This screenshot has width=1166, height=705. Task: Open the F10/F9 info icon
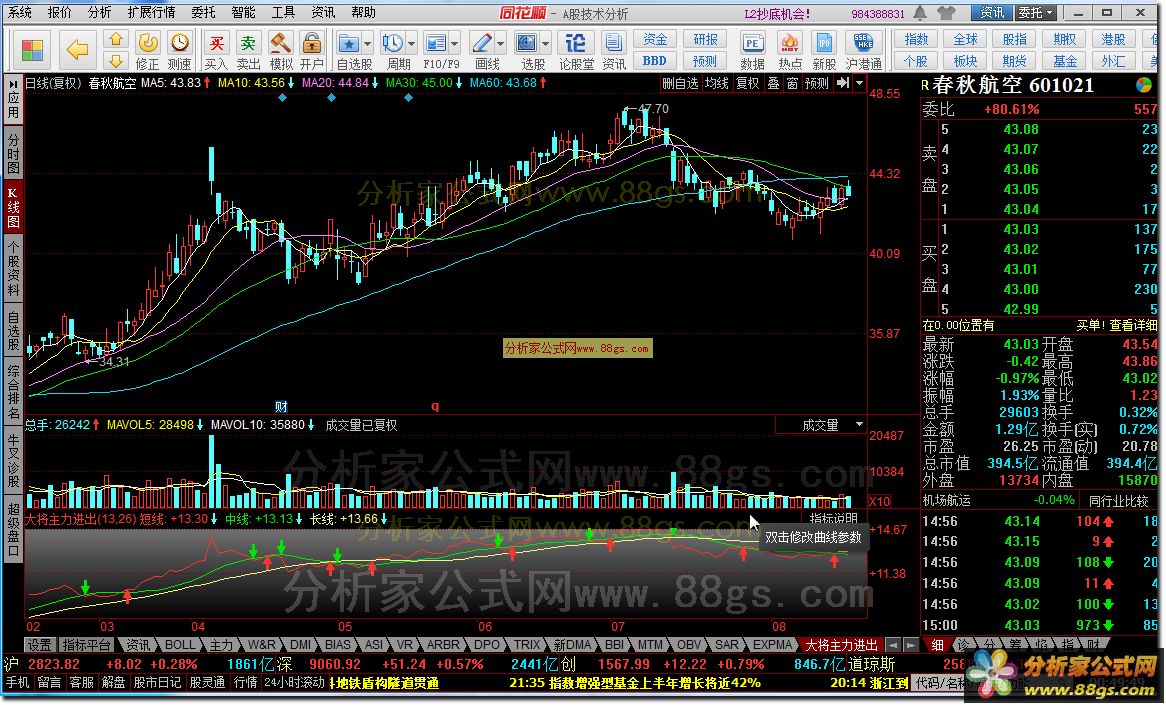[x=436, y=43]
